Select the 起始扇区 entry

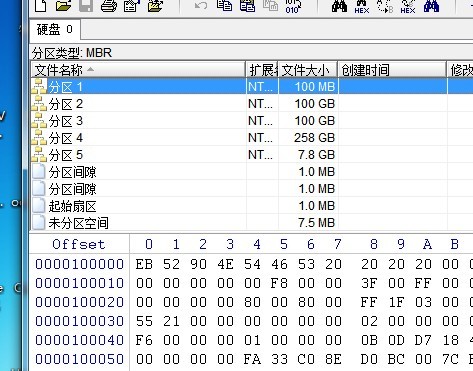pyautogui.click(x=72, y=206)
